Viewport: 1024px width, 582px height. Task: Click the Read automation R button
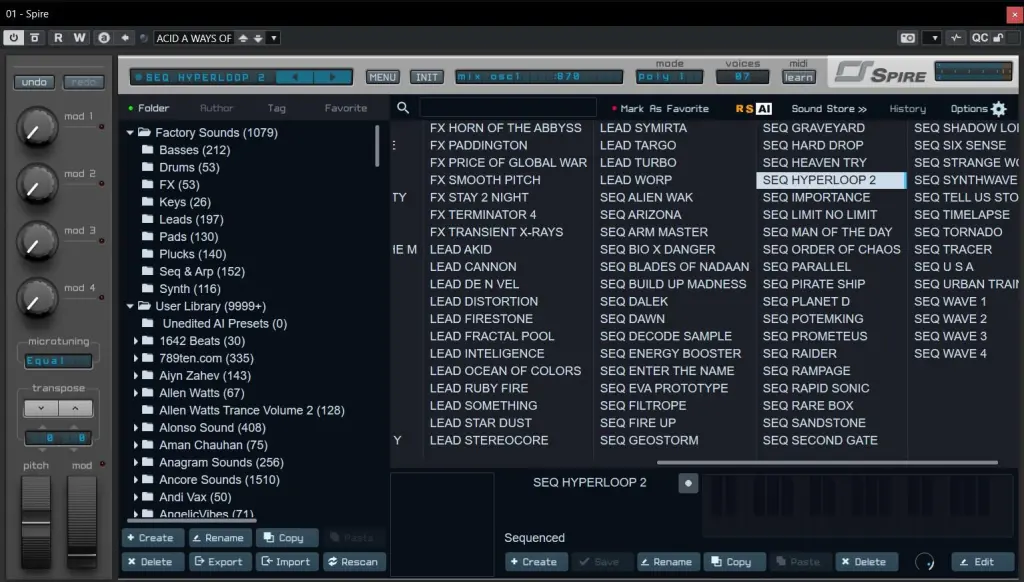tap(58, 38)
